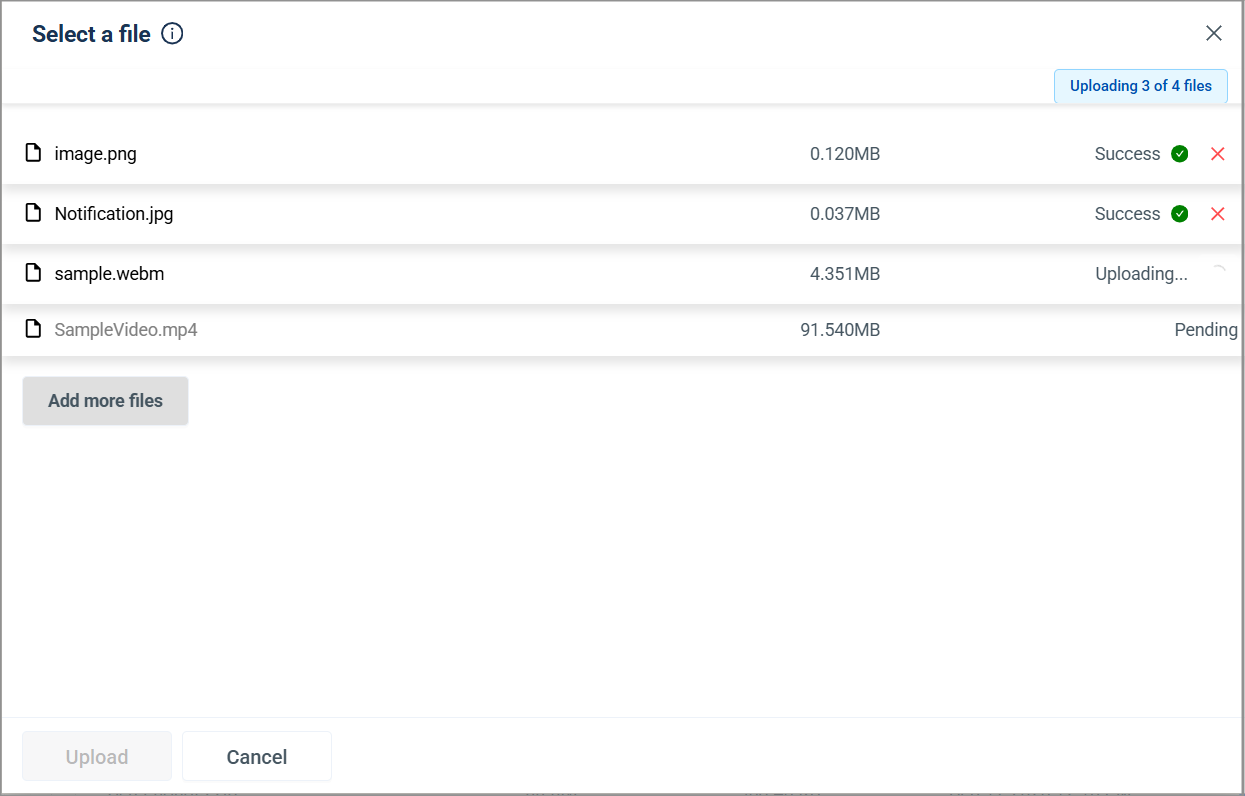Click the file icon next to Notification.jpg
Screen dimensions: 1245x796
pyautogui.click(x=34, y=213)
